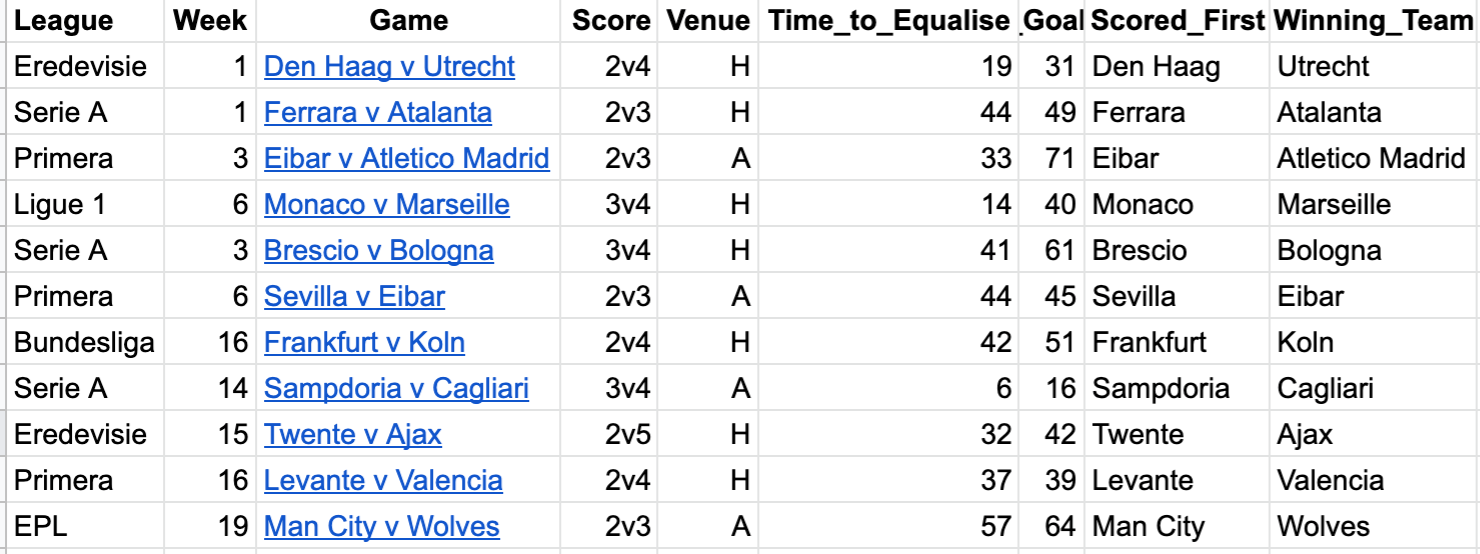Follow the Monaco v Marseille link

click(x=386, y=205)
